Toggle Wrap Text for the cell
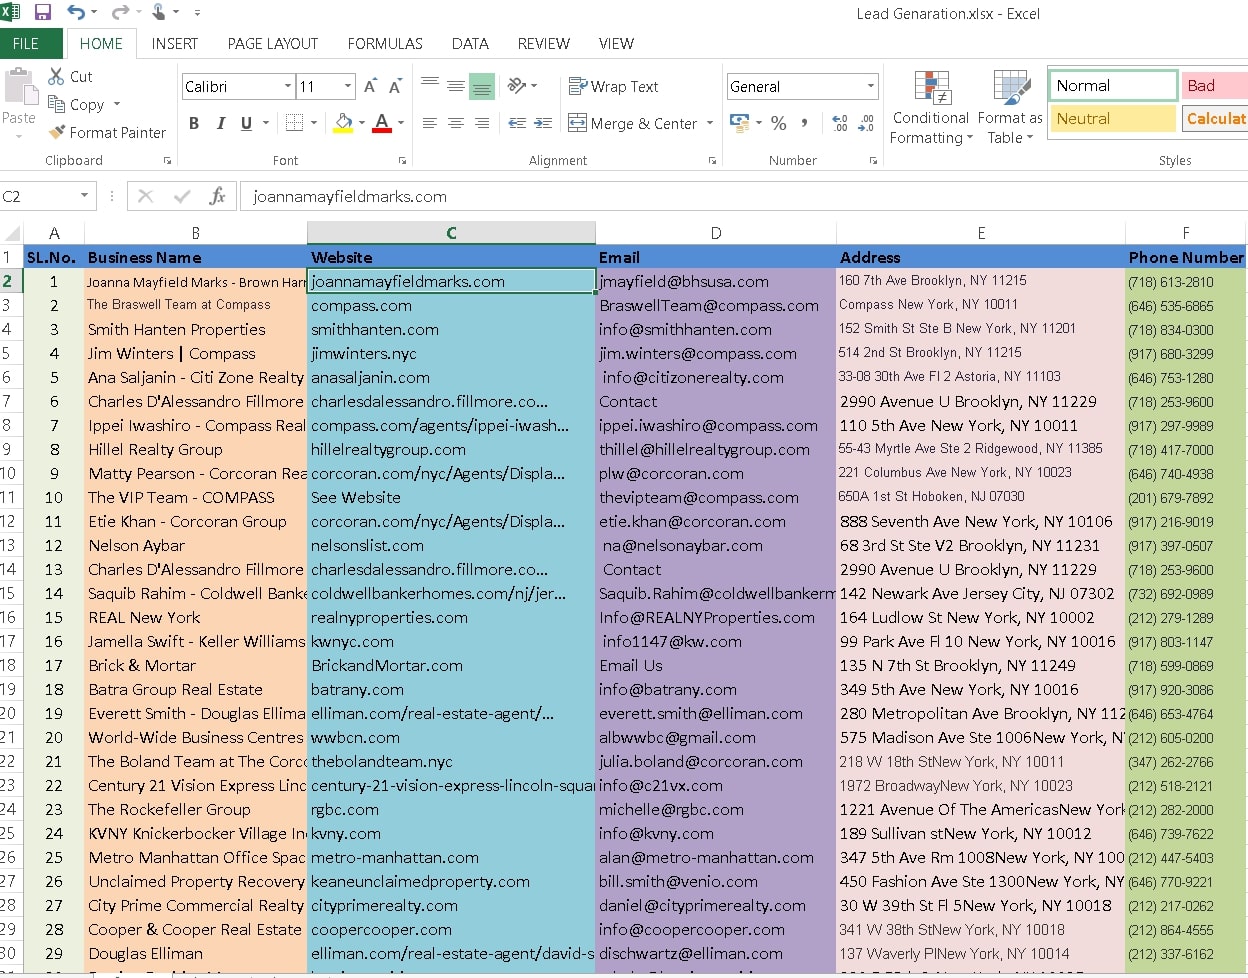 614,87
